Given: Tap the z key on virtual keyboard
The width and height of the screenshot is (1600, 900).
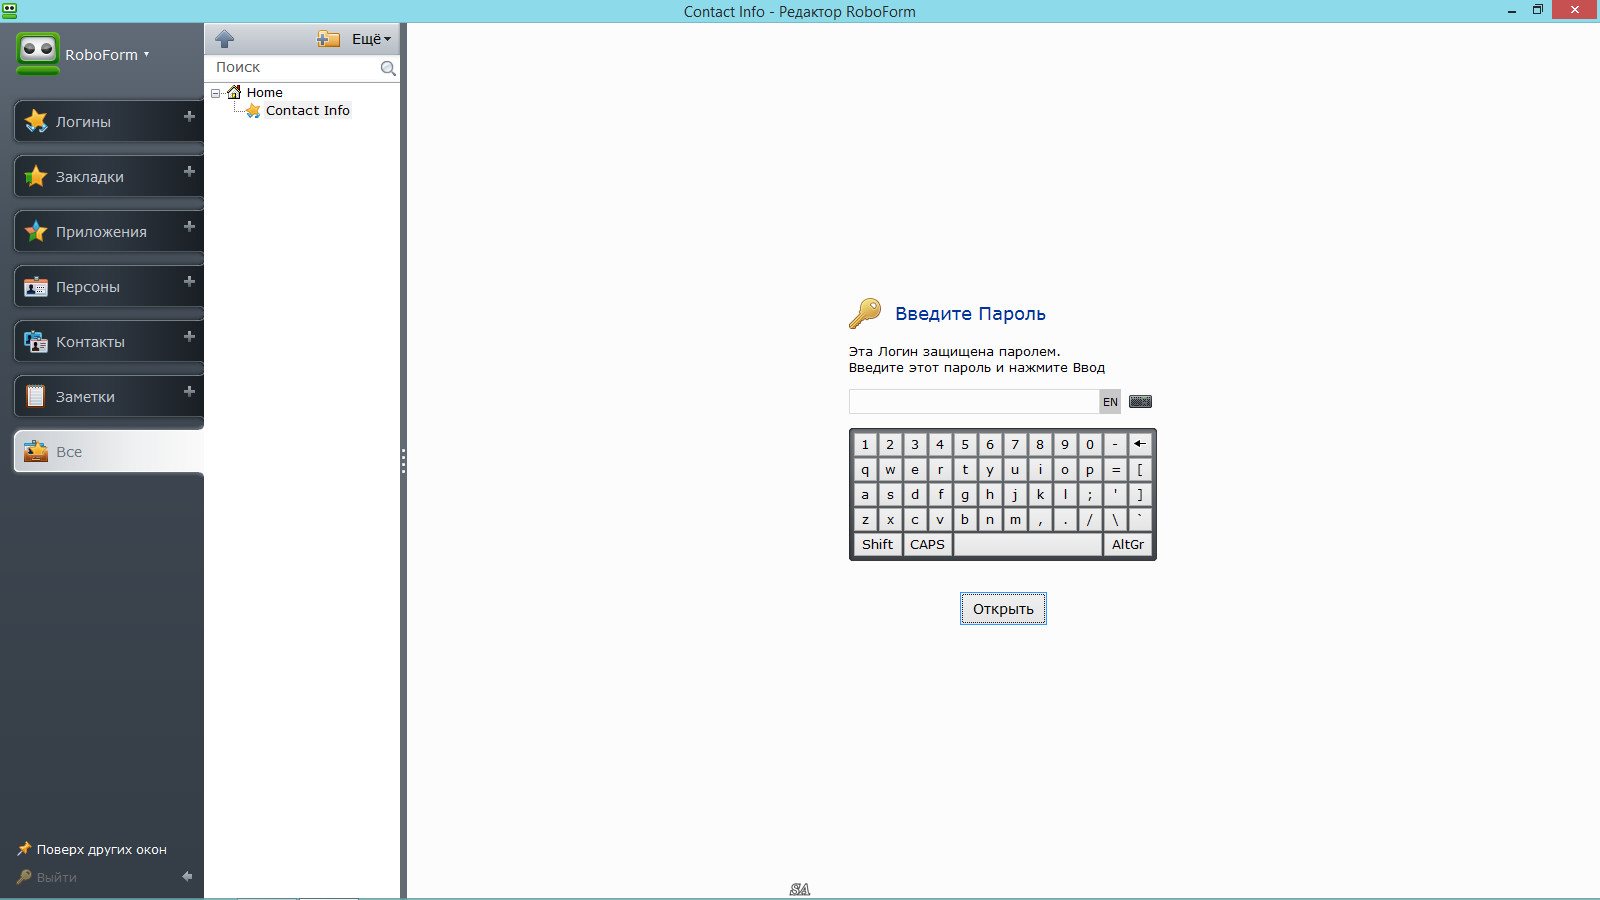Looking at the screenshot, I should [x=865, y=519].
